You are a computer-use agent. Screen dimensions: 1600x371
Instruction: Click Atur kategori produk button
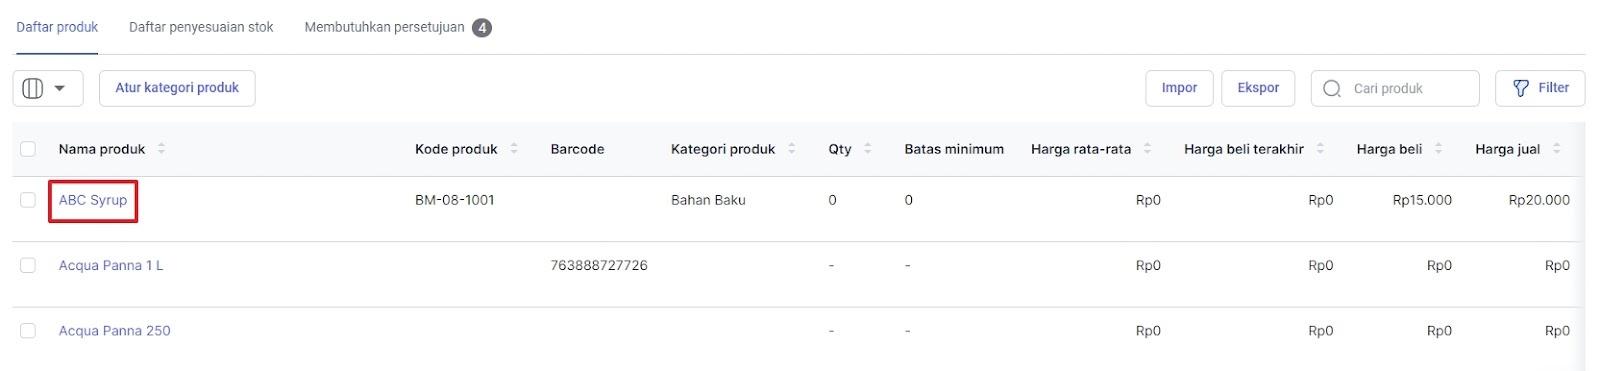(177, 88)
